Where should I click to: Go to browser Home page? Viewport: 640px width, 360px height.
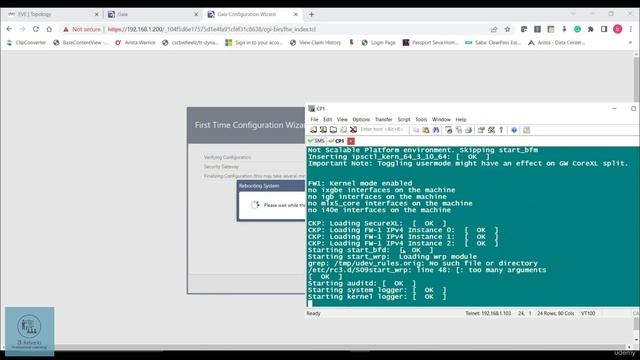(49, 29)
